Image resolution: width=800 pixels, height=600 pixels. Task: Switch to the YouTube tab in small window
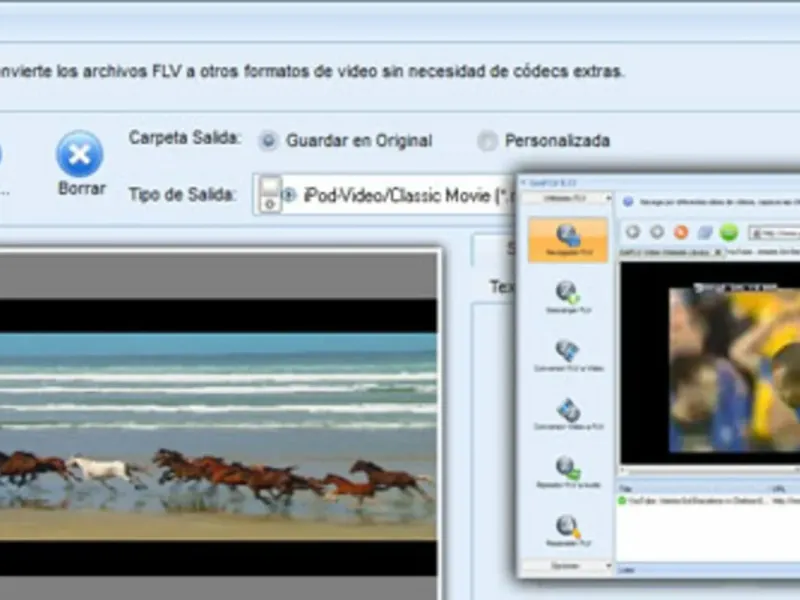(x=762, y=252)
